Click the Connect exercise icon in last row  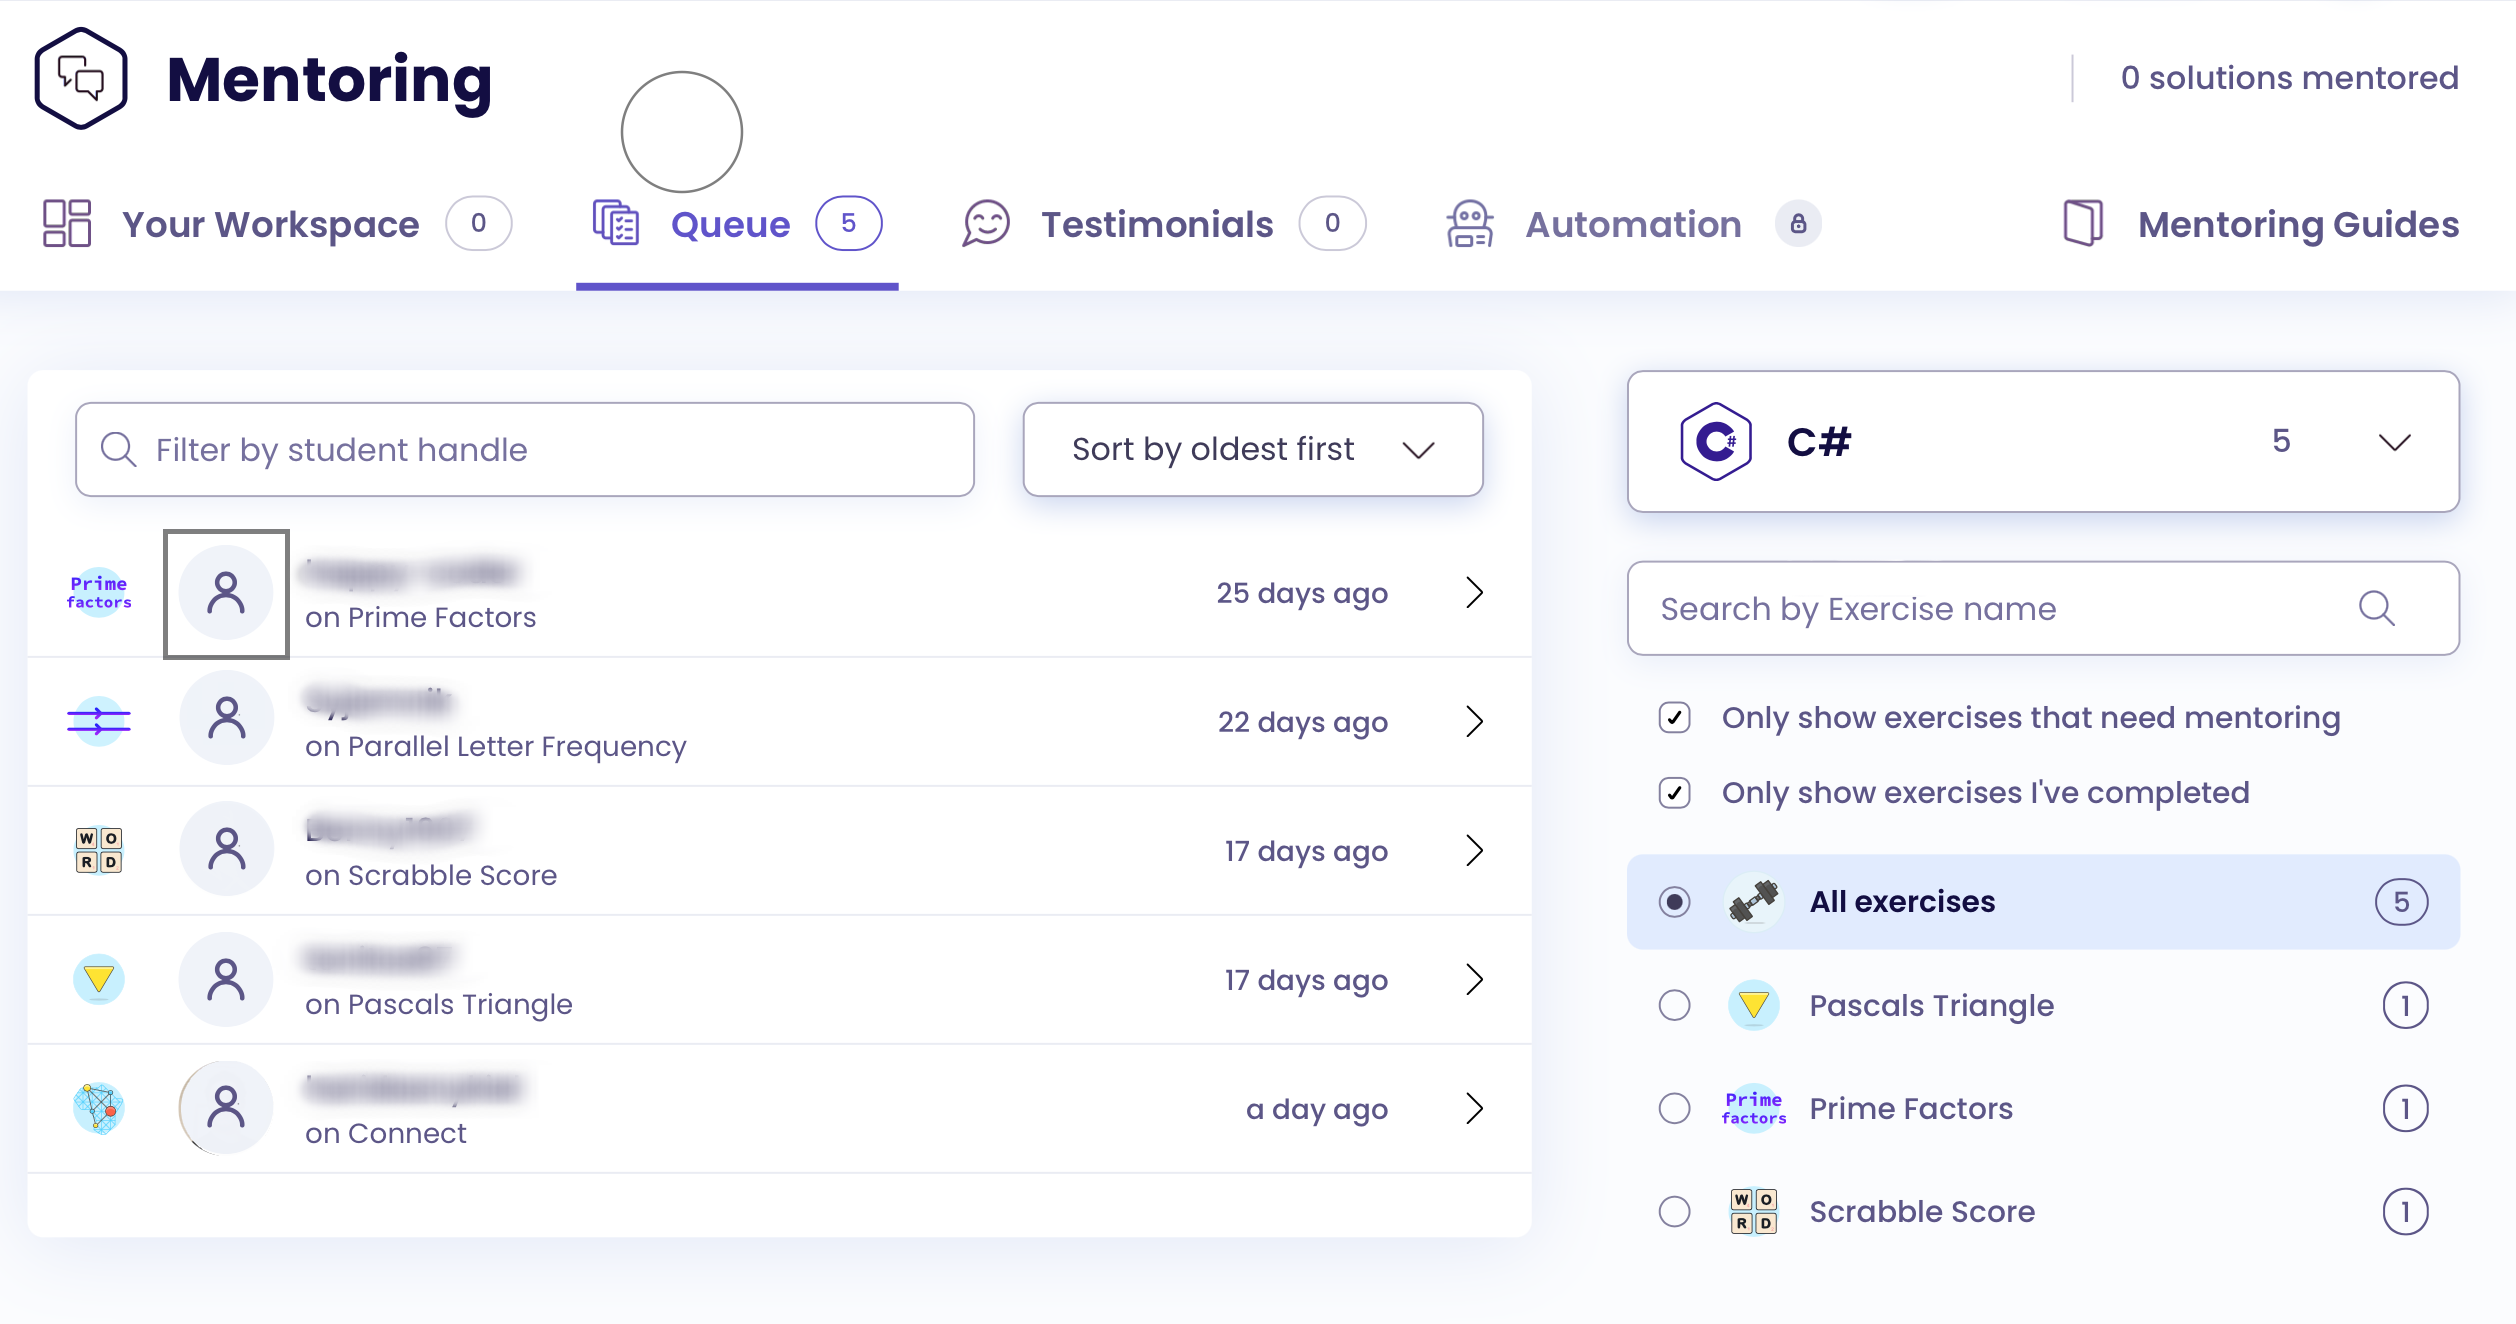tap(99, 1108)
